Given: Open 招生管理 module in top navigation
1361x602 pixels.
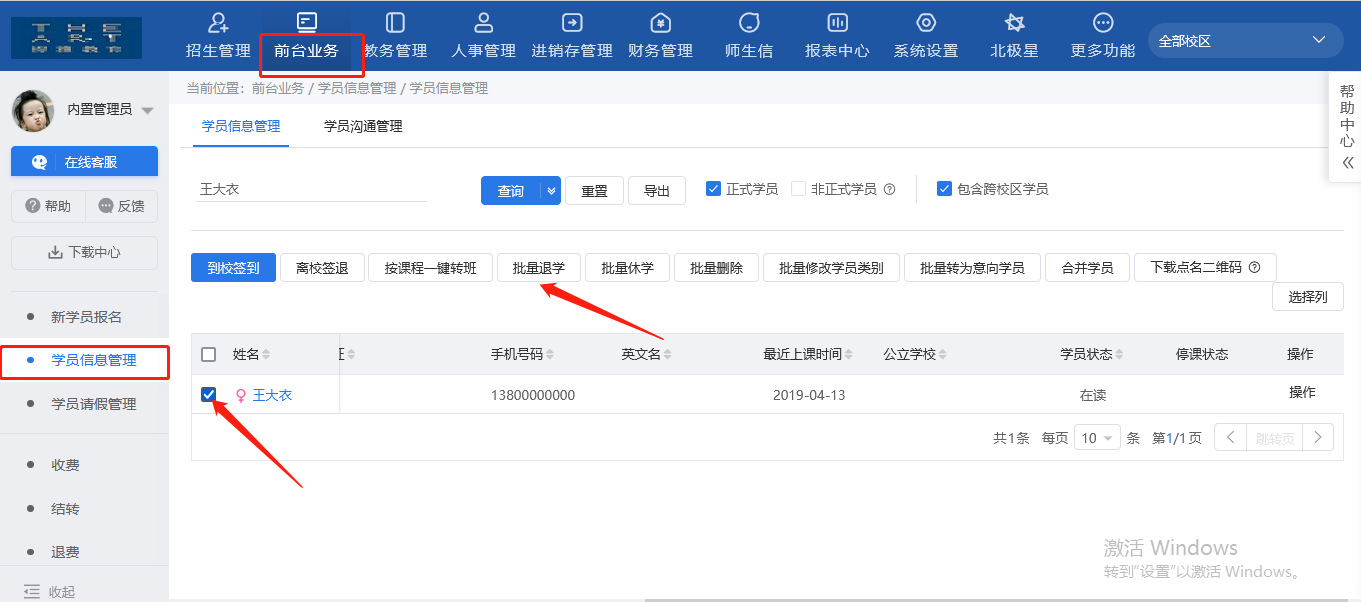Looking at the screenshot, I should tap(218, 35).
